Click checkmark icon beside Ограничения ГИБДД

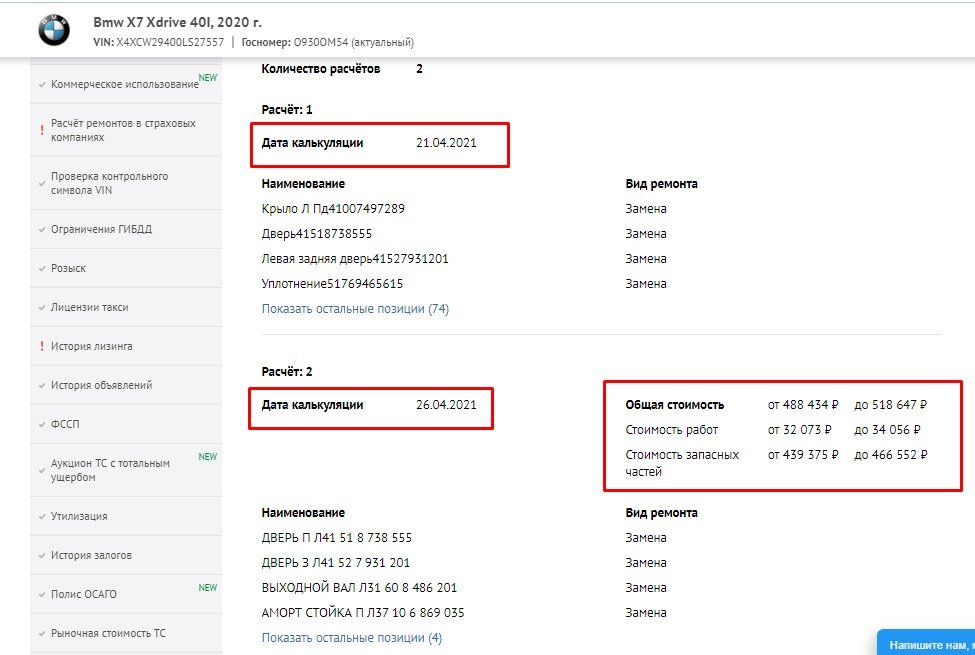tap(42, 230)
